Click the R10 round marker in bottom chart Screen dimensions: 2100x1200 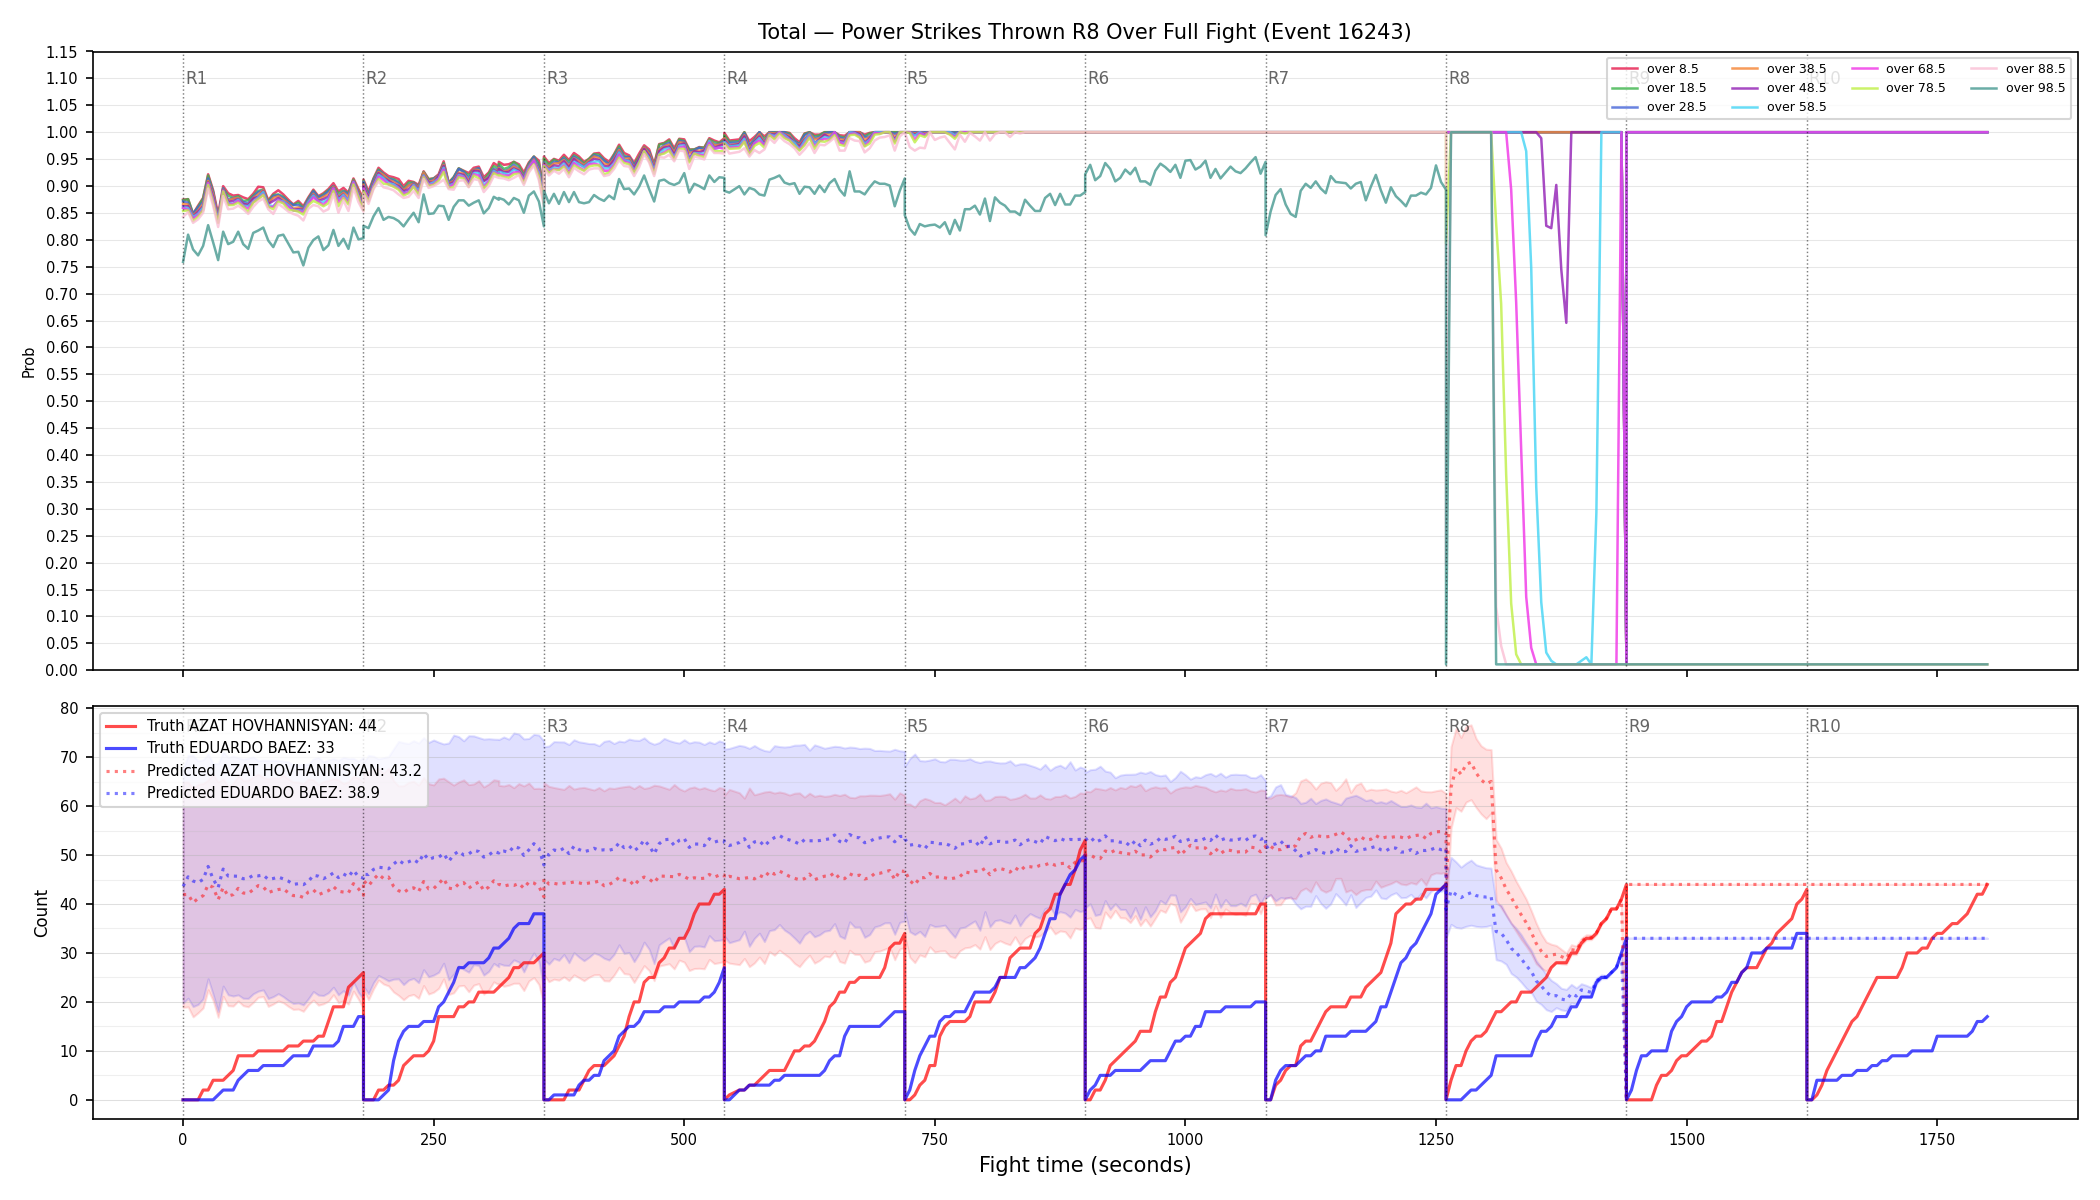[x=1824, y=726]
